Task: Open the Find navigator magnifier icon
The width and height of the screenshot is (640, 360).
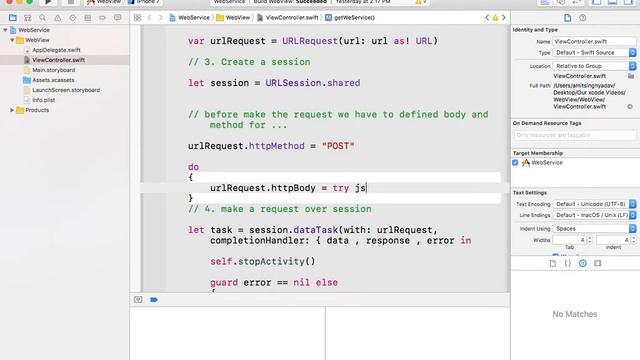Action: [x=42, y=18]
